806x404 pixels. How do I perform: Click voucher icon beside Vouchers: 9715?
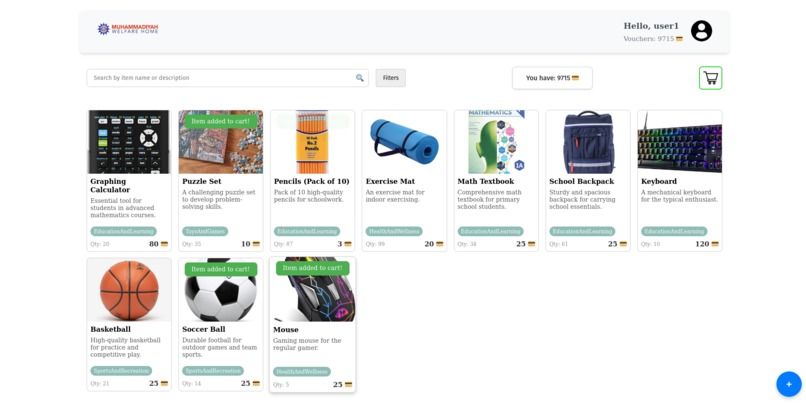click(x=679, y=39)
